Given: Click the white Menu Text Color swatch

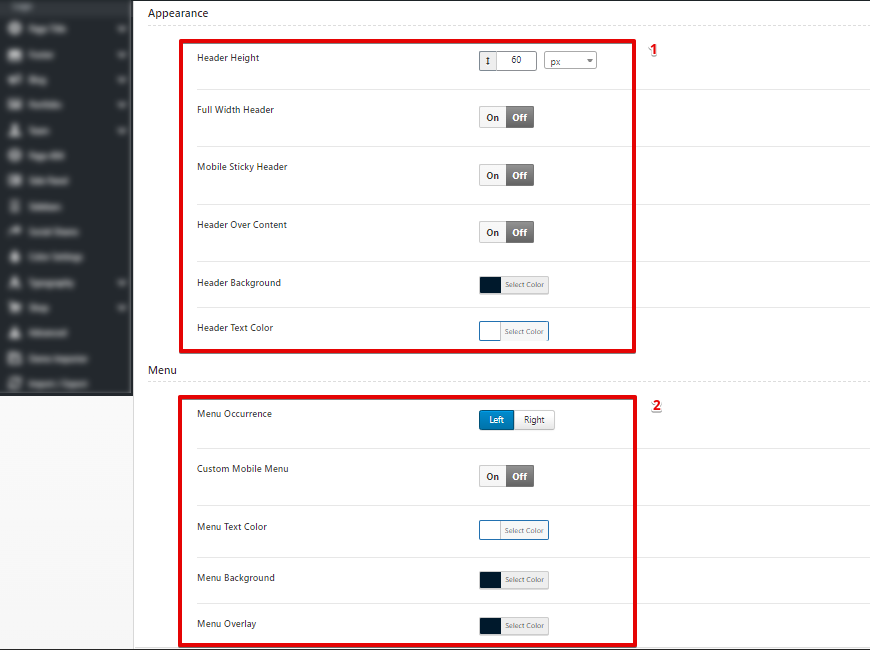Looking at the screenshot, I should click(490, 531).
